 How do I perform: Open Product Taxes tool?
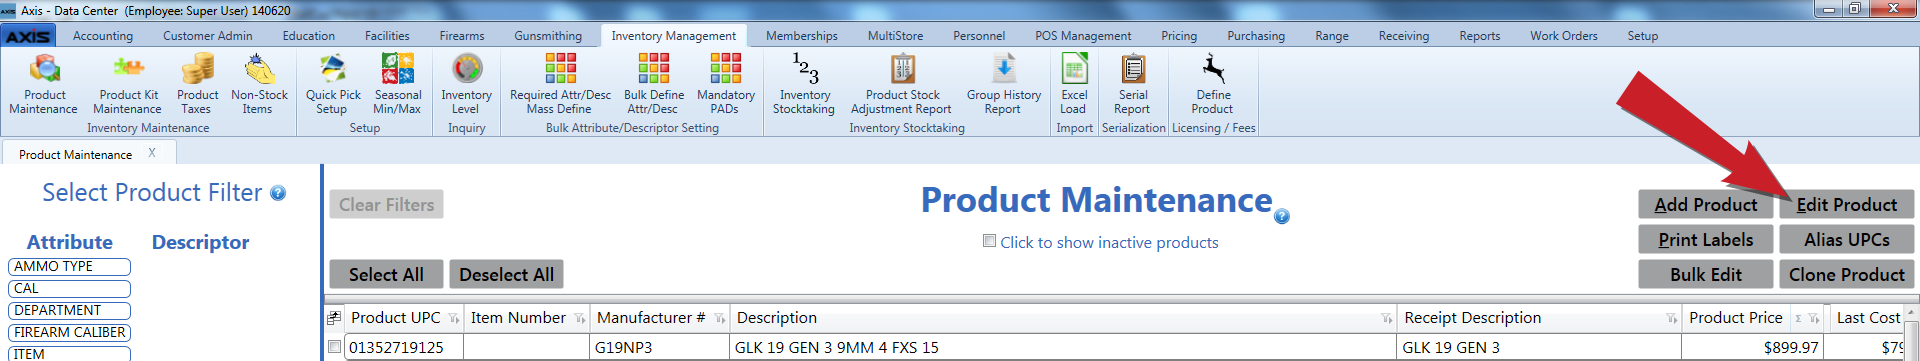(x=197, y=84)
